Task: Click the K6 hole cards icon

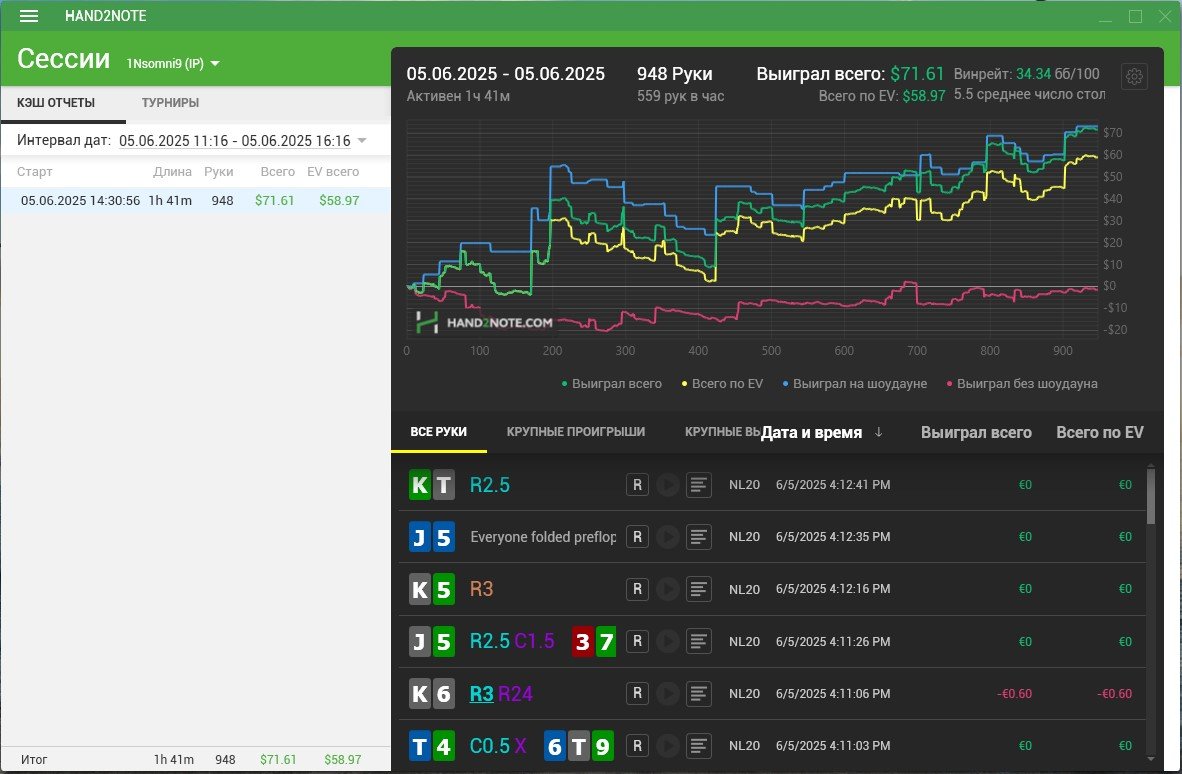Action: coord(432,693)
